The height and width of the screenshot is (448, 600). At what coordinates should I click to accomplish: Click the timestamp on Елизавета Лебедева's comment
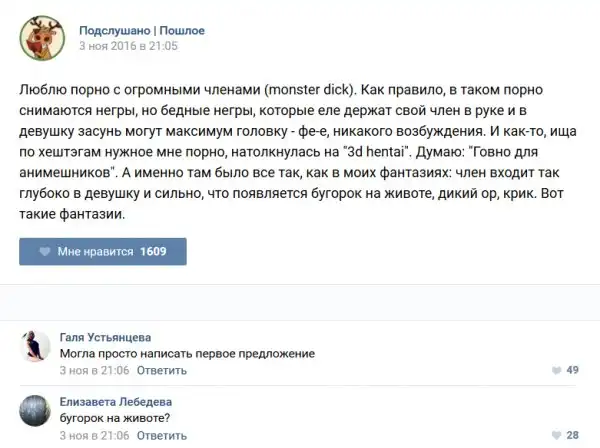[96, 435]
